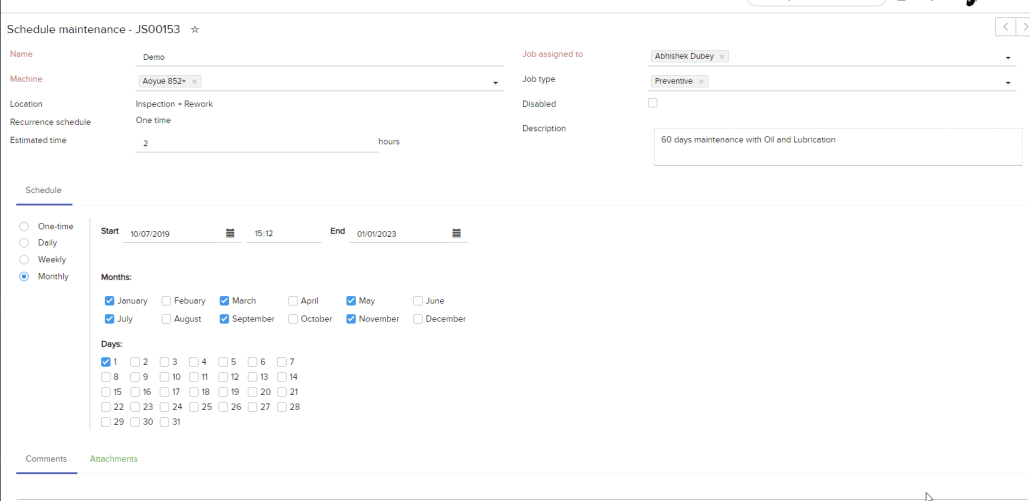This screenshot has width=1030, height=501.
Task: Edit the start time field 15:12
Action: pyautogui.click(x=284, y=234)
